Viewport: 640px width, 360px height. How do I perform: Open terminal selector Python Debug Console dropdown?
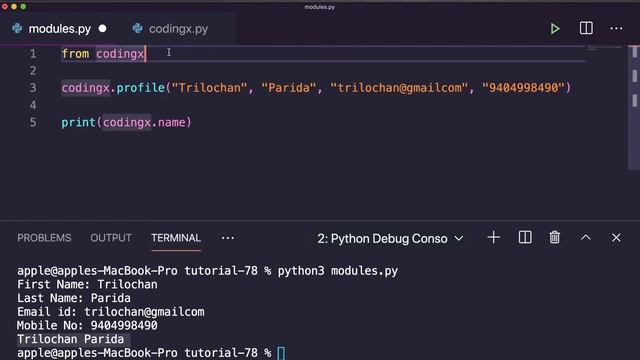click(x=390, y=238)
